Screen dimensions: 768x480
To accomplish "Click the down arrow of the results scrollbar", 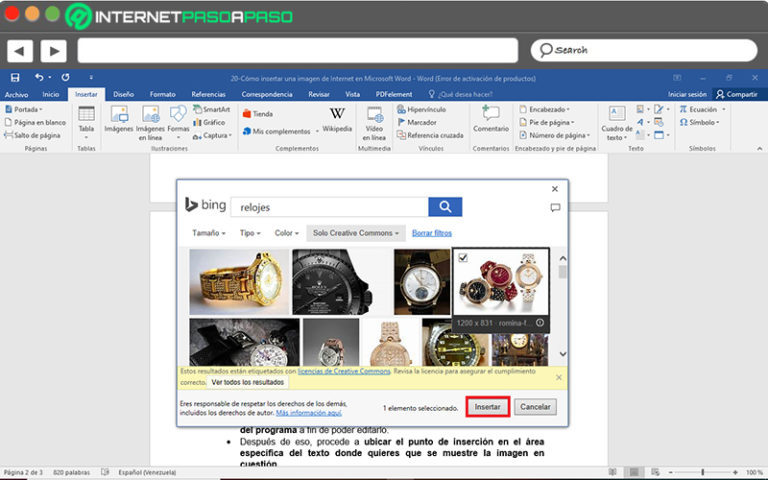I will tap(563, 354).
